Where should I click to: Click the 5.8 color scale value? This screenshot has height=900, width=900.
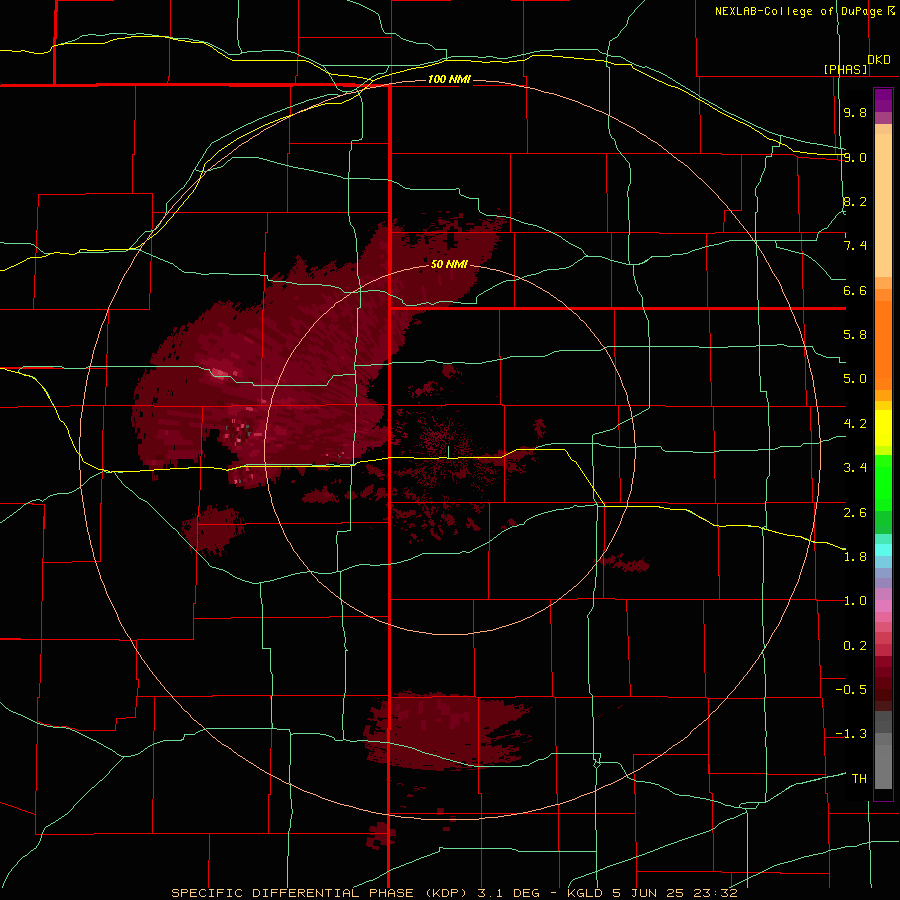(x=855, y=335)
